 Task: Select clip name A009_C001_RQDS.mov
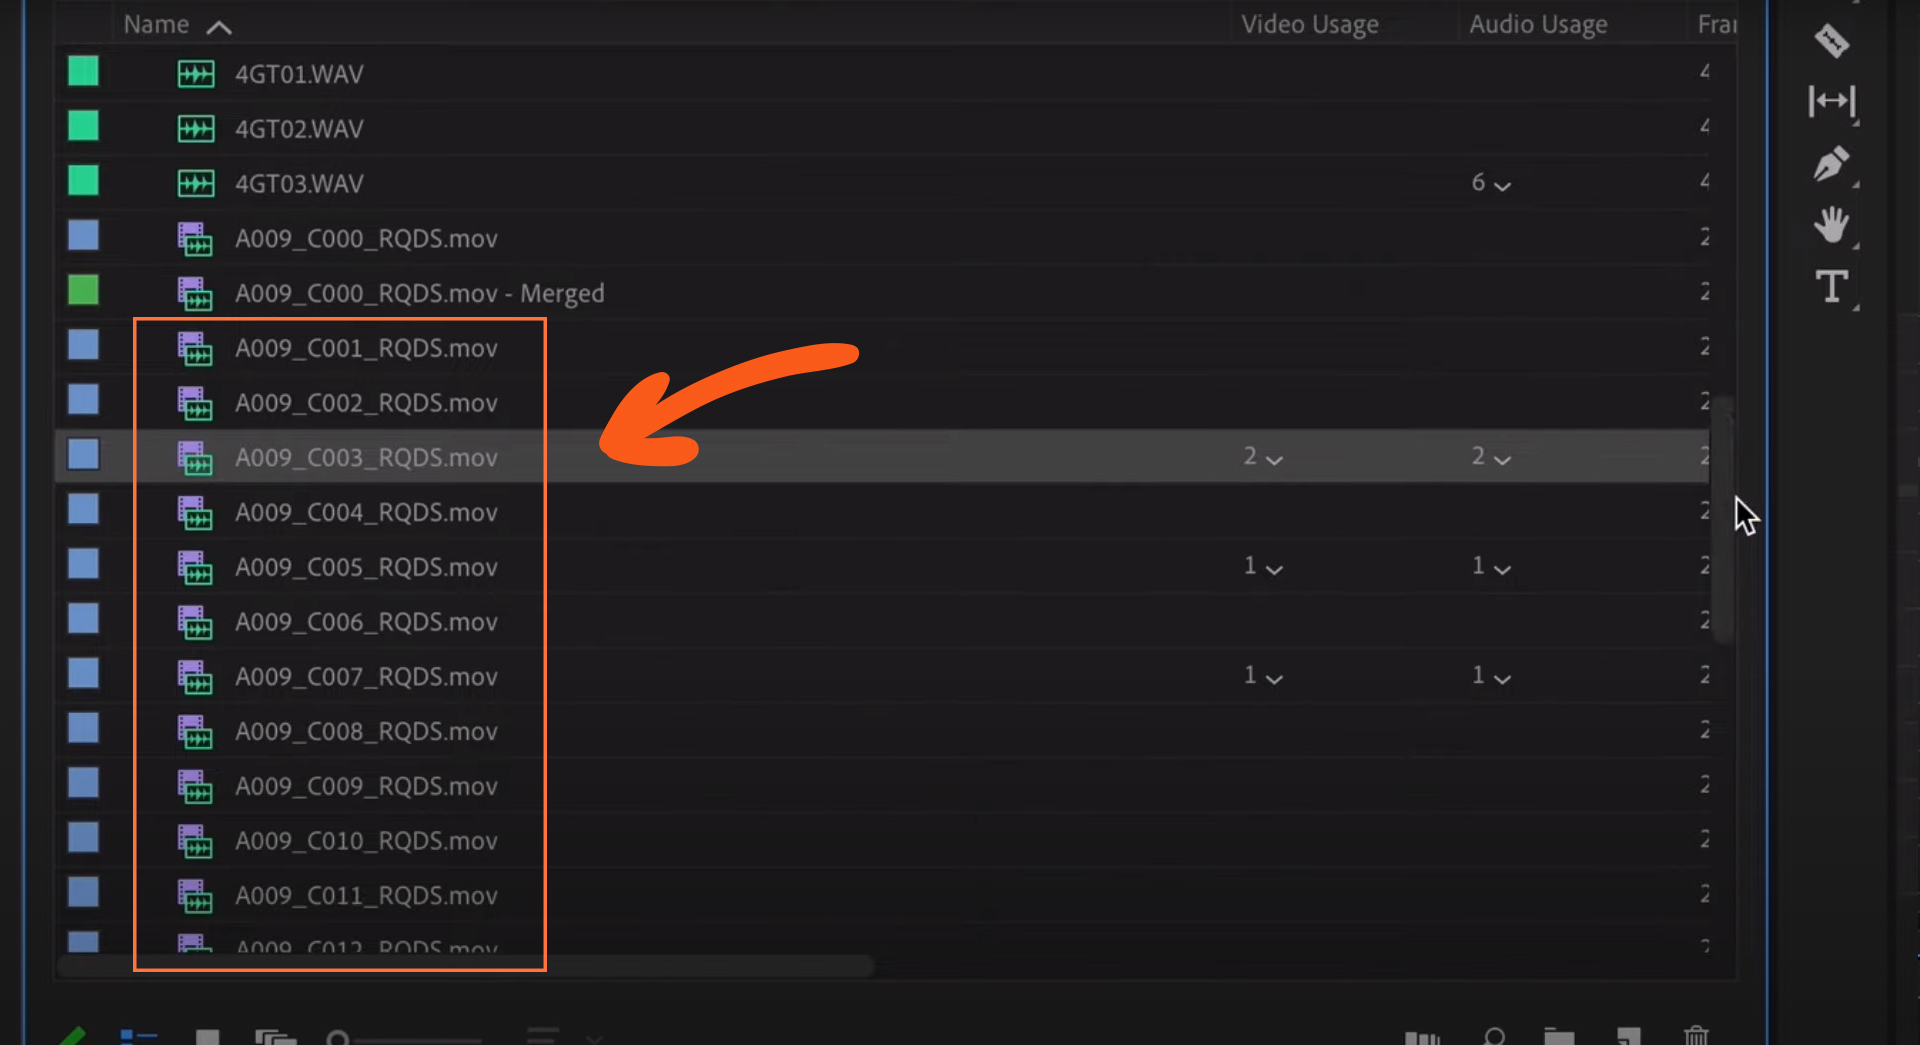pyautogui.click(x=366, y=348)
